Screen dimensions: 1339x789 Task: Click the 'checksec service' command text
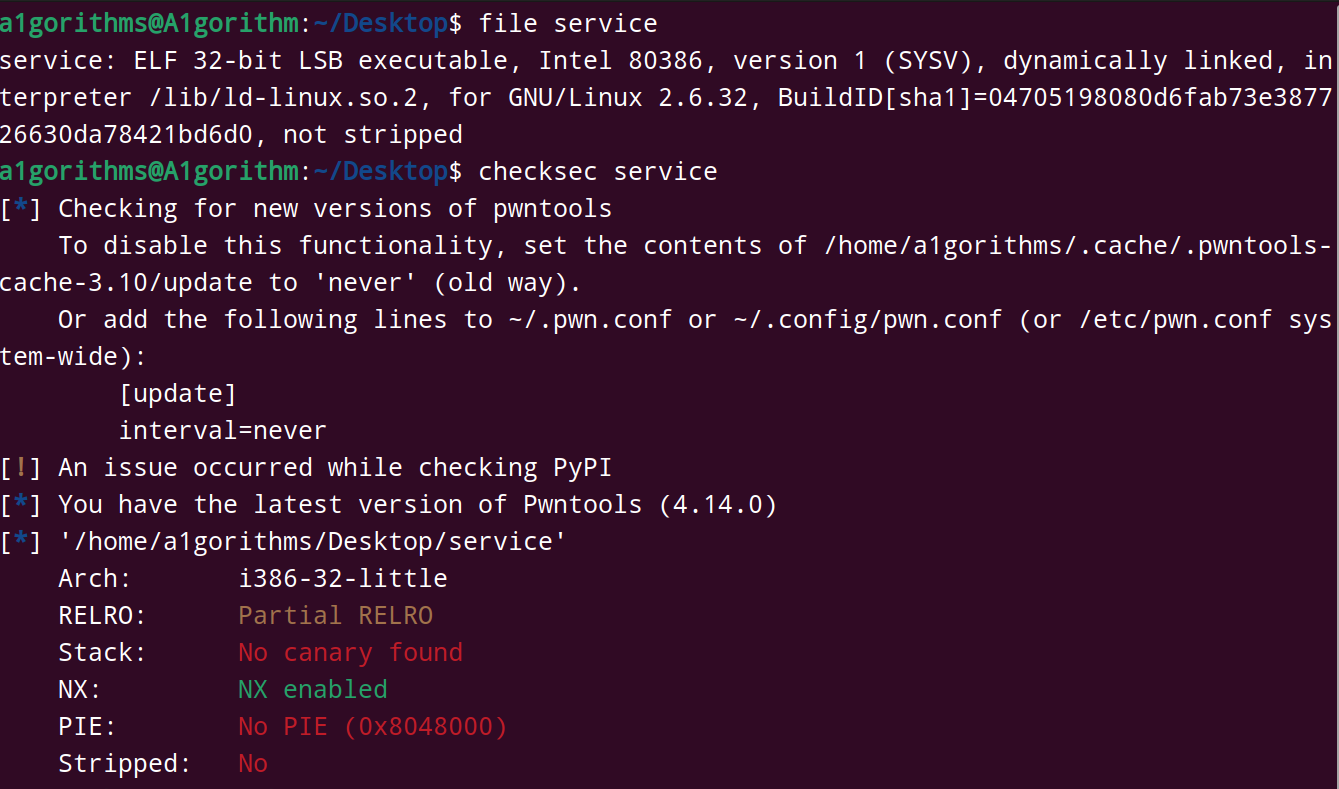coord(598,172)
